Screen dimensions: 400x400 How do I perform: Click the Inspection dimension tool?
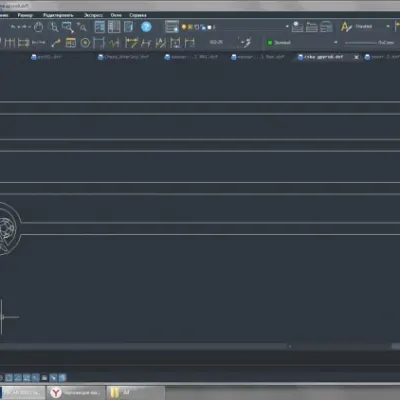(99, 43)
